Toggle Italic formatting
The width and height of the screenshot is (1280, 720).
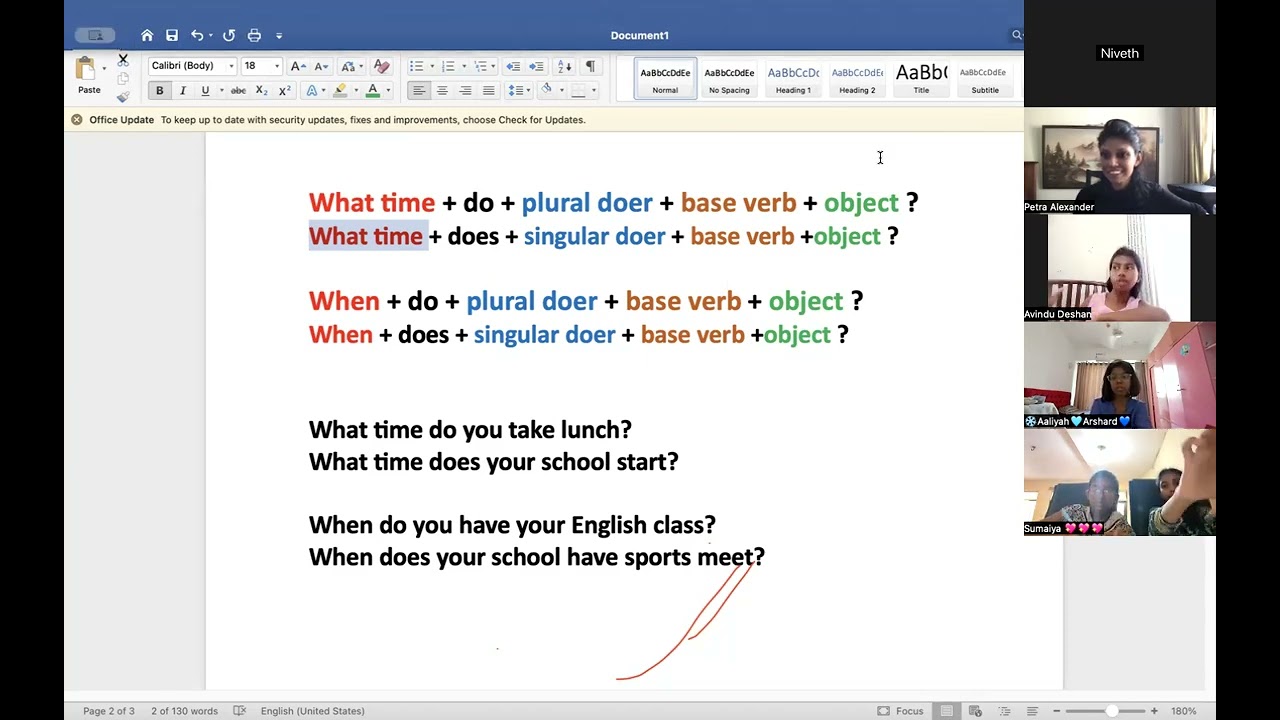point(182,91)
